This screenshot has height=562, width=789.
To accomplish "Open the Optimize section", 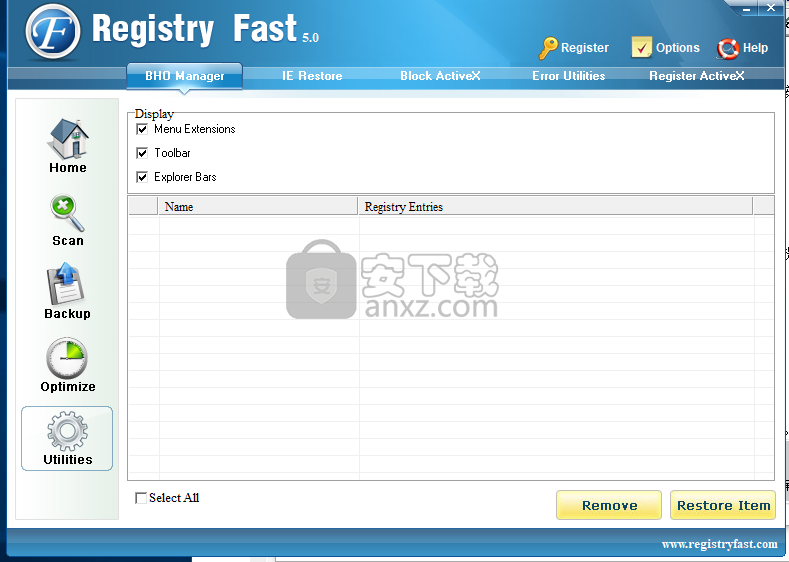I will 68,365.
